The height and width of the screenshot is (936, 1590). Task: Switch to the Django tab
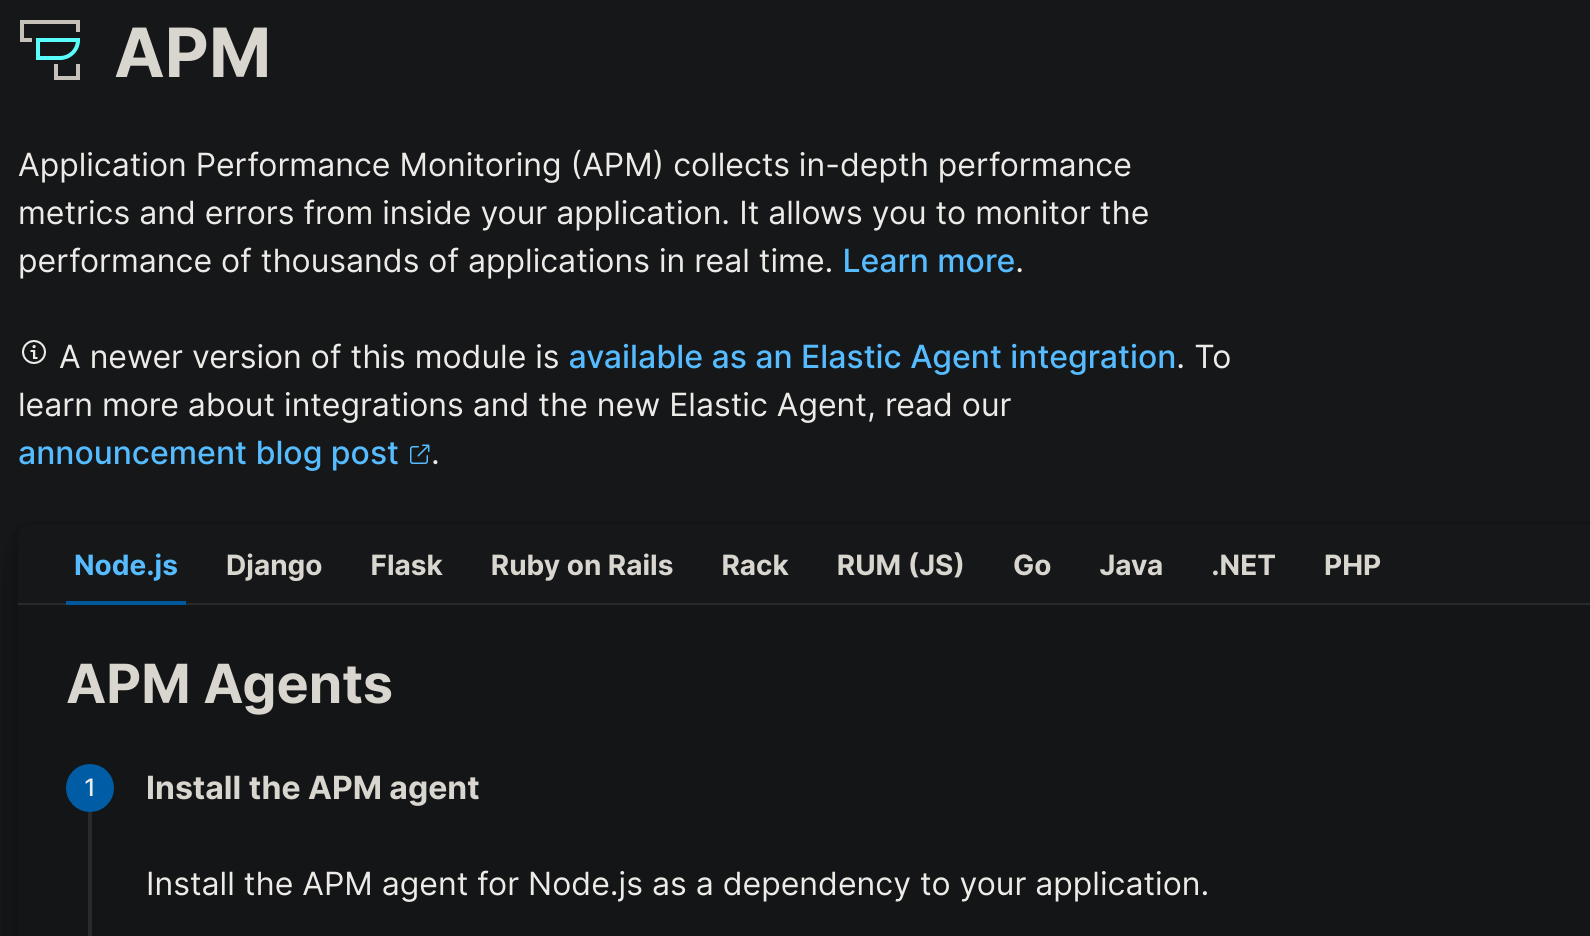(273, 565)
